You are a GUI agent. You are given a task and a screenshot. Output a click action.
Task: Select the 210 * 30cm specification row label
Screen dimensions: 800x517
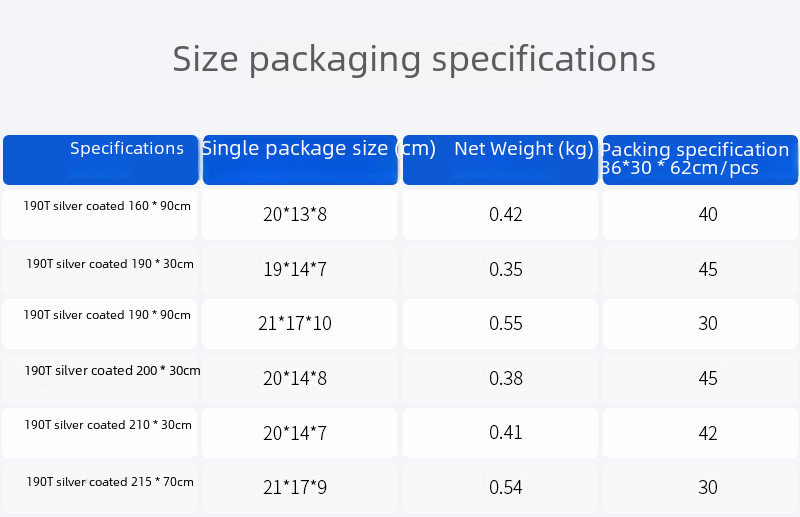point(108,425)
